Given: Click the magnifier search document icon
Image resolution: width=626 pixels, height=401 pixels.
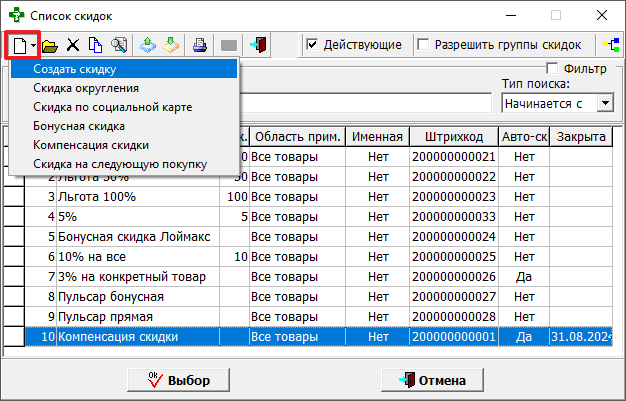Looking at the screenshot, I should point(119,45).
